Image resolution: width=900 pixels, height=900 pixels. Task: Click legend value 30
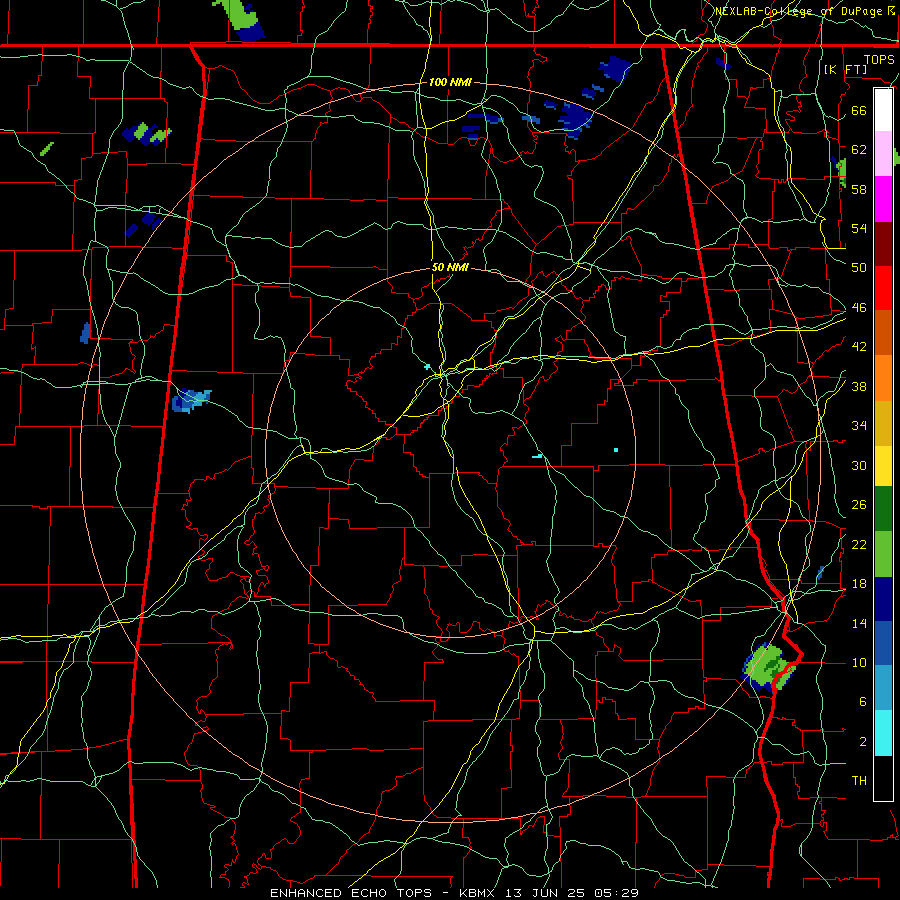(859, 465)
